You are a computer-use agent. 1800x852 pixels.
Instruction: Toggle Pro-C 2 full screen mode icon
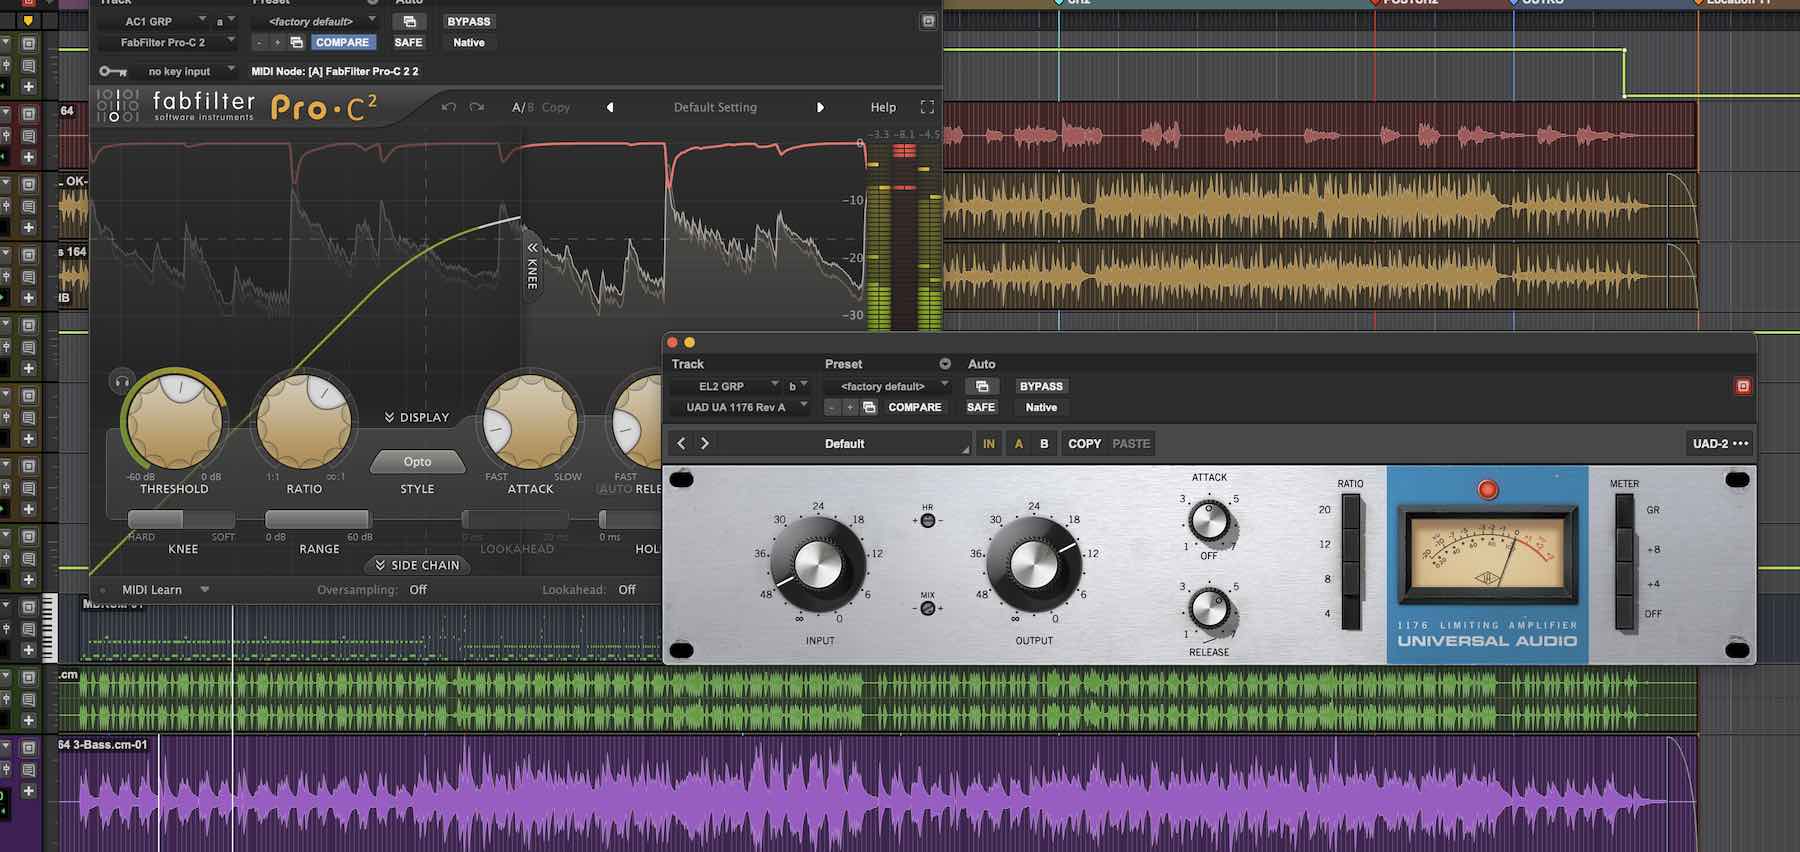[927, 107]
